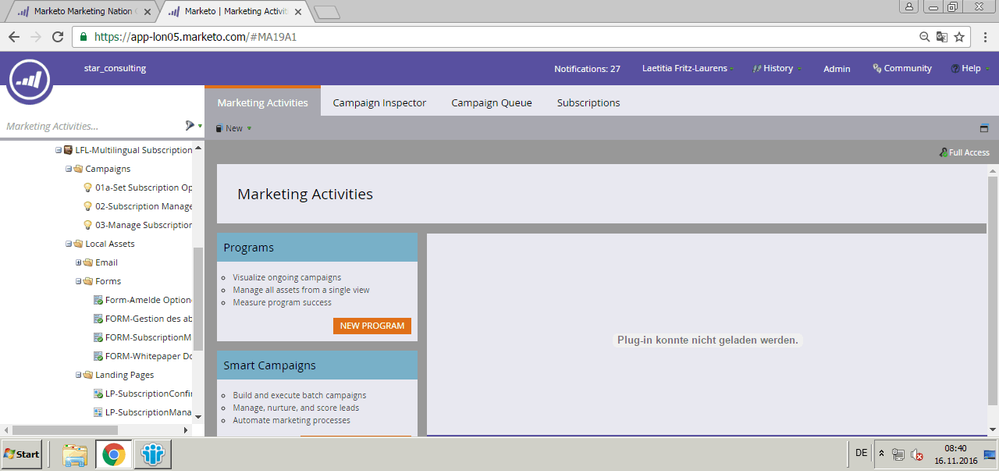Image resolution: width=999 pixels, height=471 pixels.
Task: Click the tree filter icon beside search
Action: tap(189, 126)
